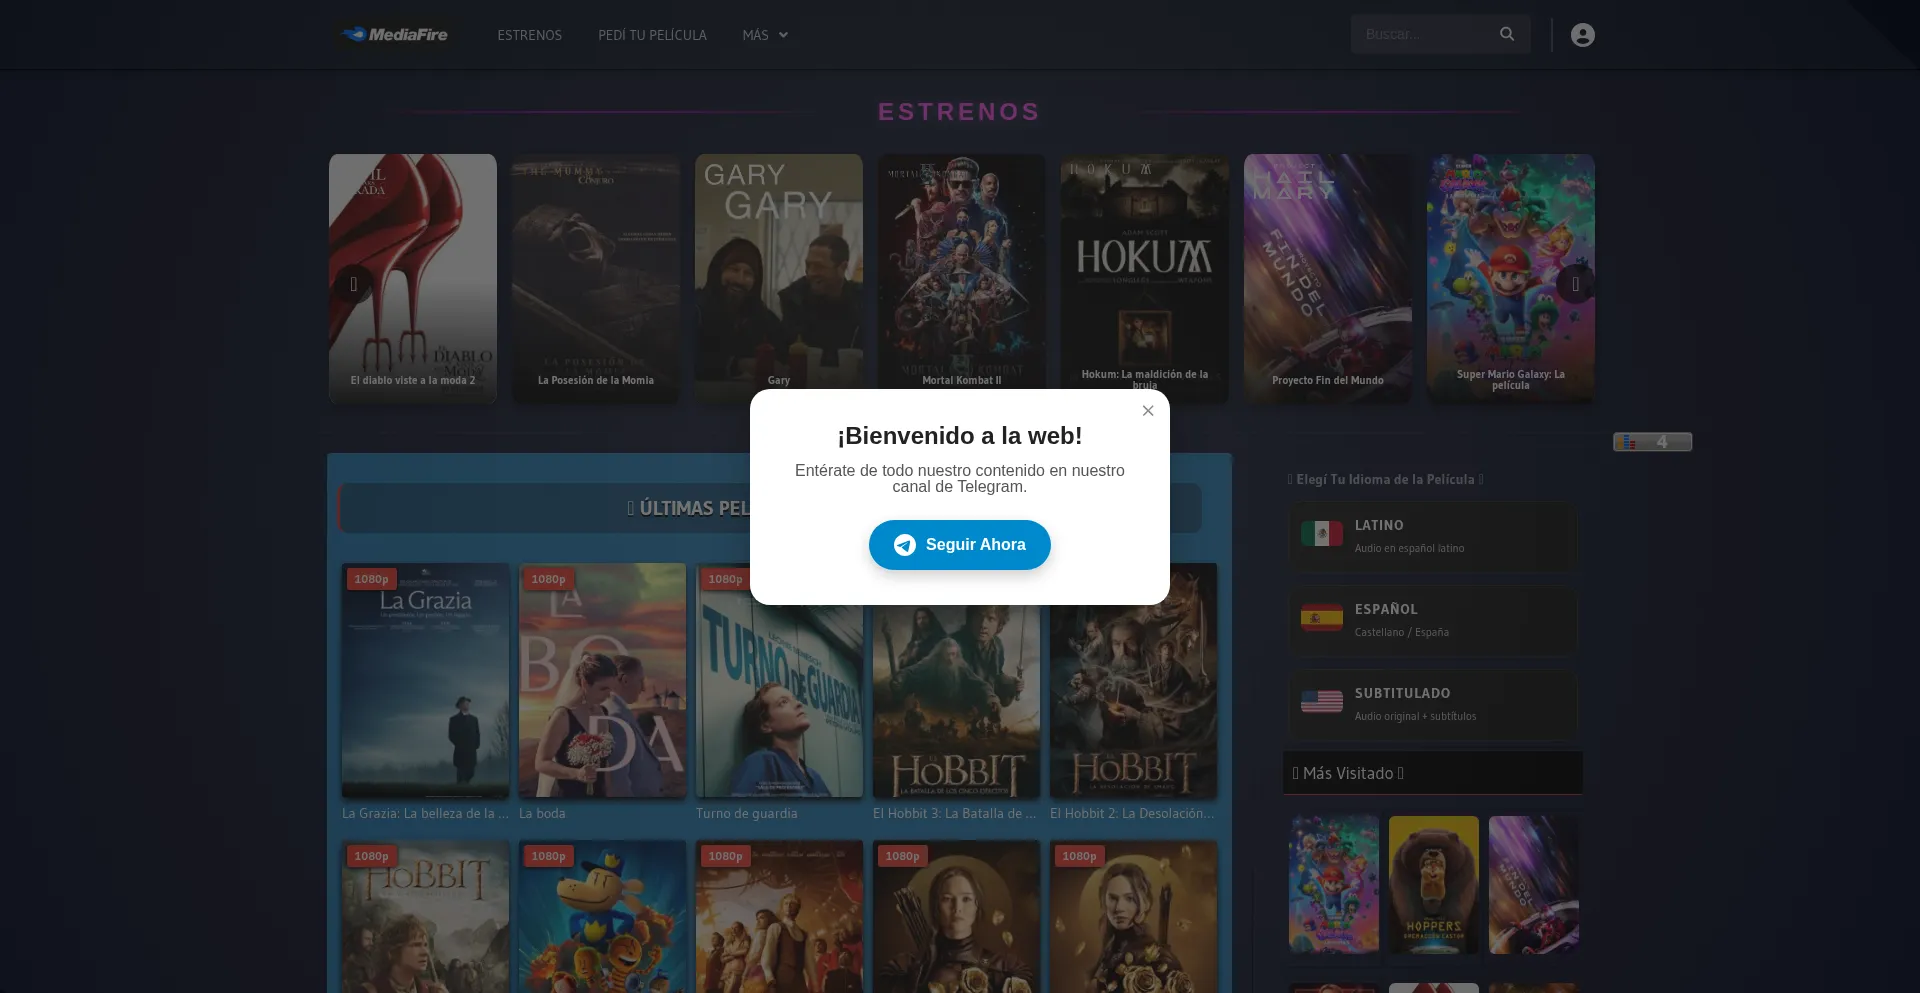Open El diablo viste a la moda 2 poster
This screenshot has height=993, width=1920.
pos(413,278)
